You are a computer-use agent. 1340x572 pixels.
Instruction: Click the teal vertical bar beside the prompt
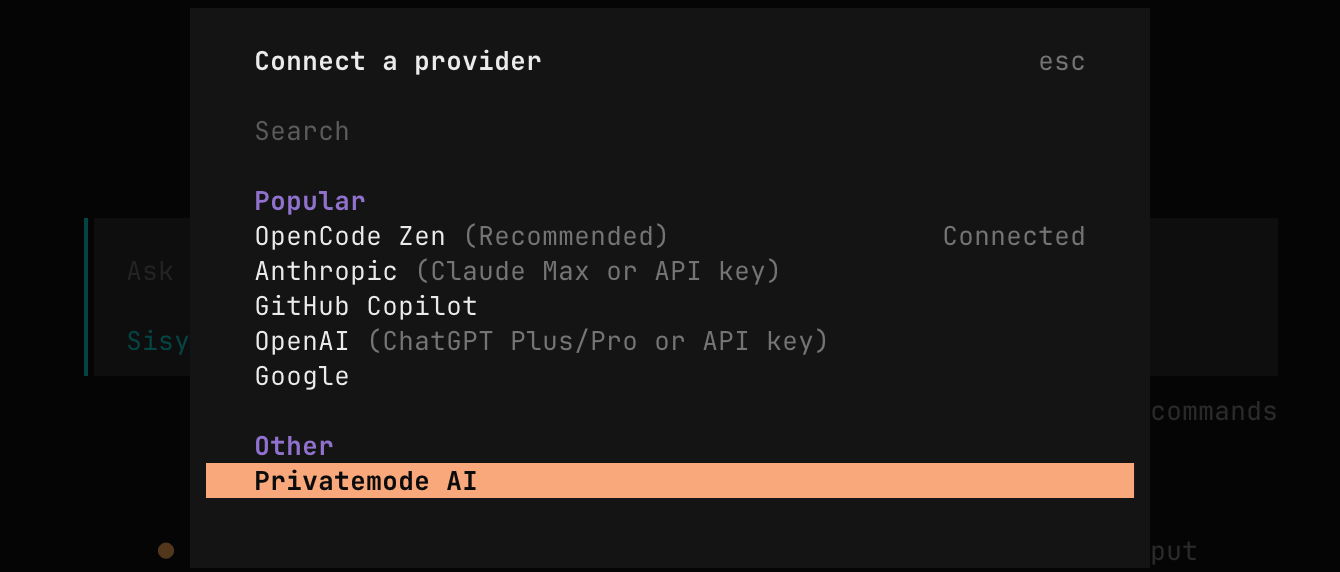[x=86, y=297]
